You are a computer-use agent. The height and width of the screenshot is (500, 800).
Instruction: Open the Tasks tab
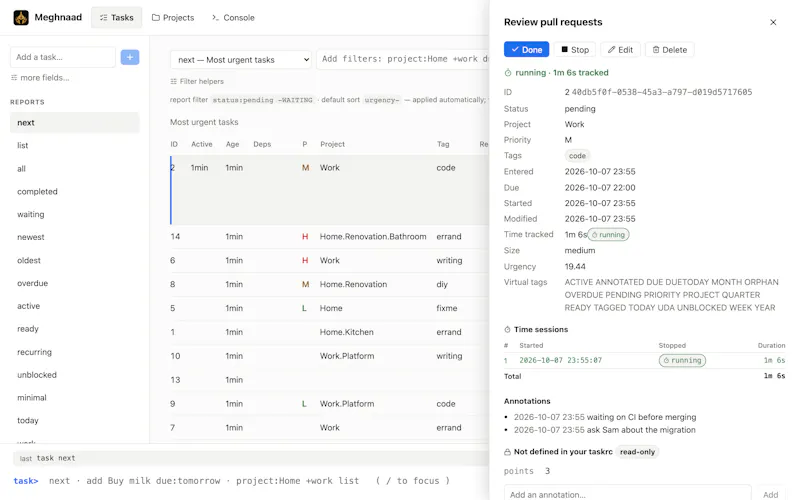(x=116, y=17)
